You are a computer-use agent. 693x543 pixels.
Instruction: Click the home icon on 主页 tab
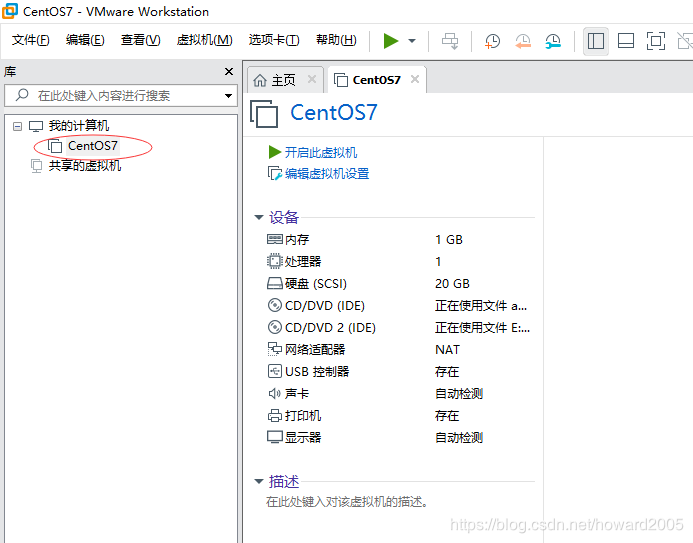[260, 80]
